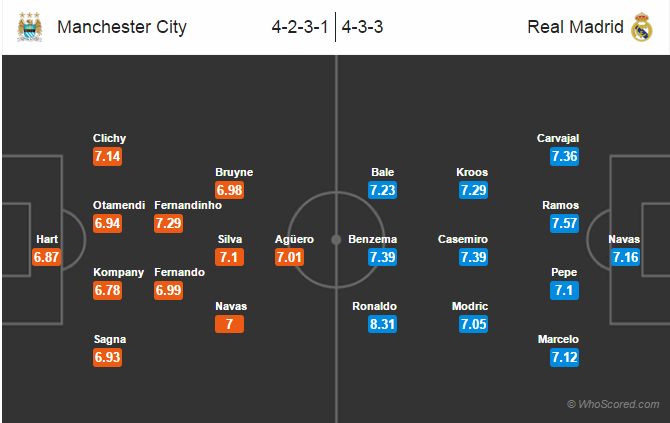The height and width of the screenshot is (423, 670).
Task: Select Hart's 6.87 rating badge
Action: (x=46, y=257)
